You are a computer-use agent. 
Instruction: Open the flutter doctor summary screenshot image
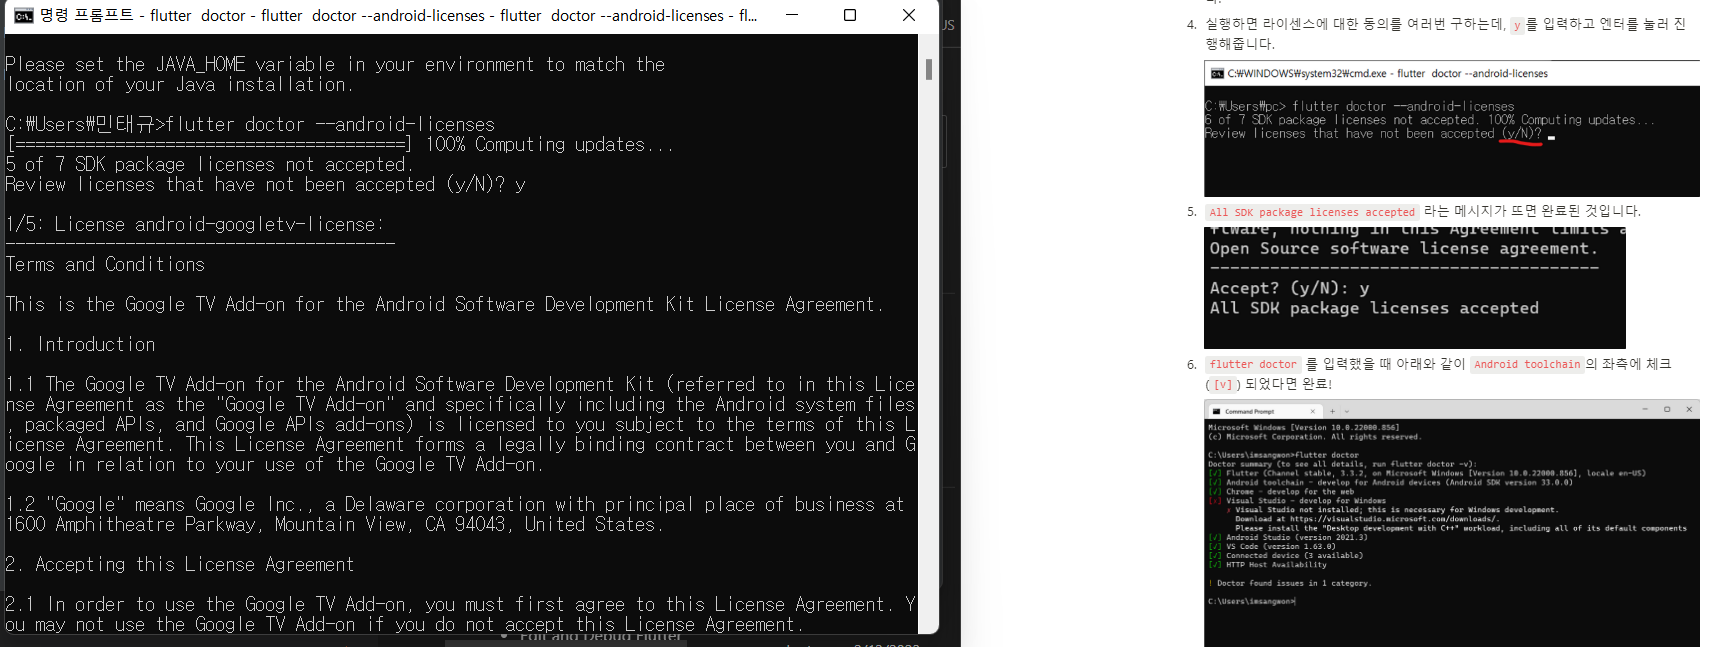(x=1452, y=523)
